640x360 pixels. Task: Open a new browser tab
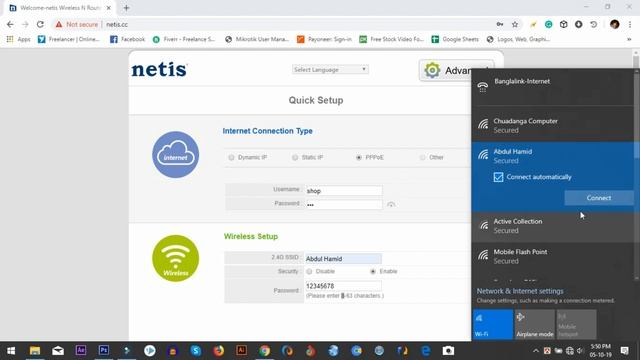tap(126, 8)
